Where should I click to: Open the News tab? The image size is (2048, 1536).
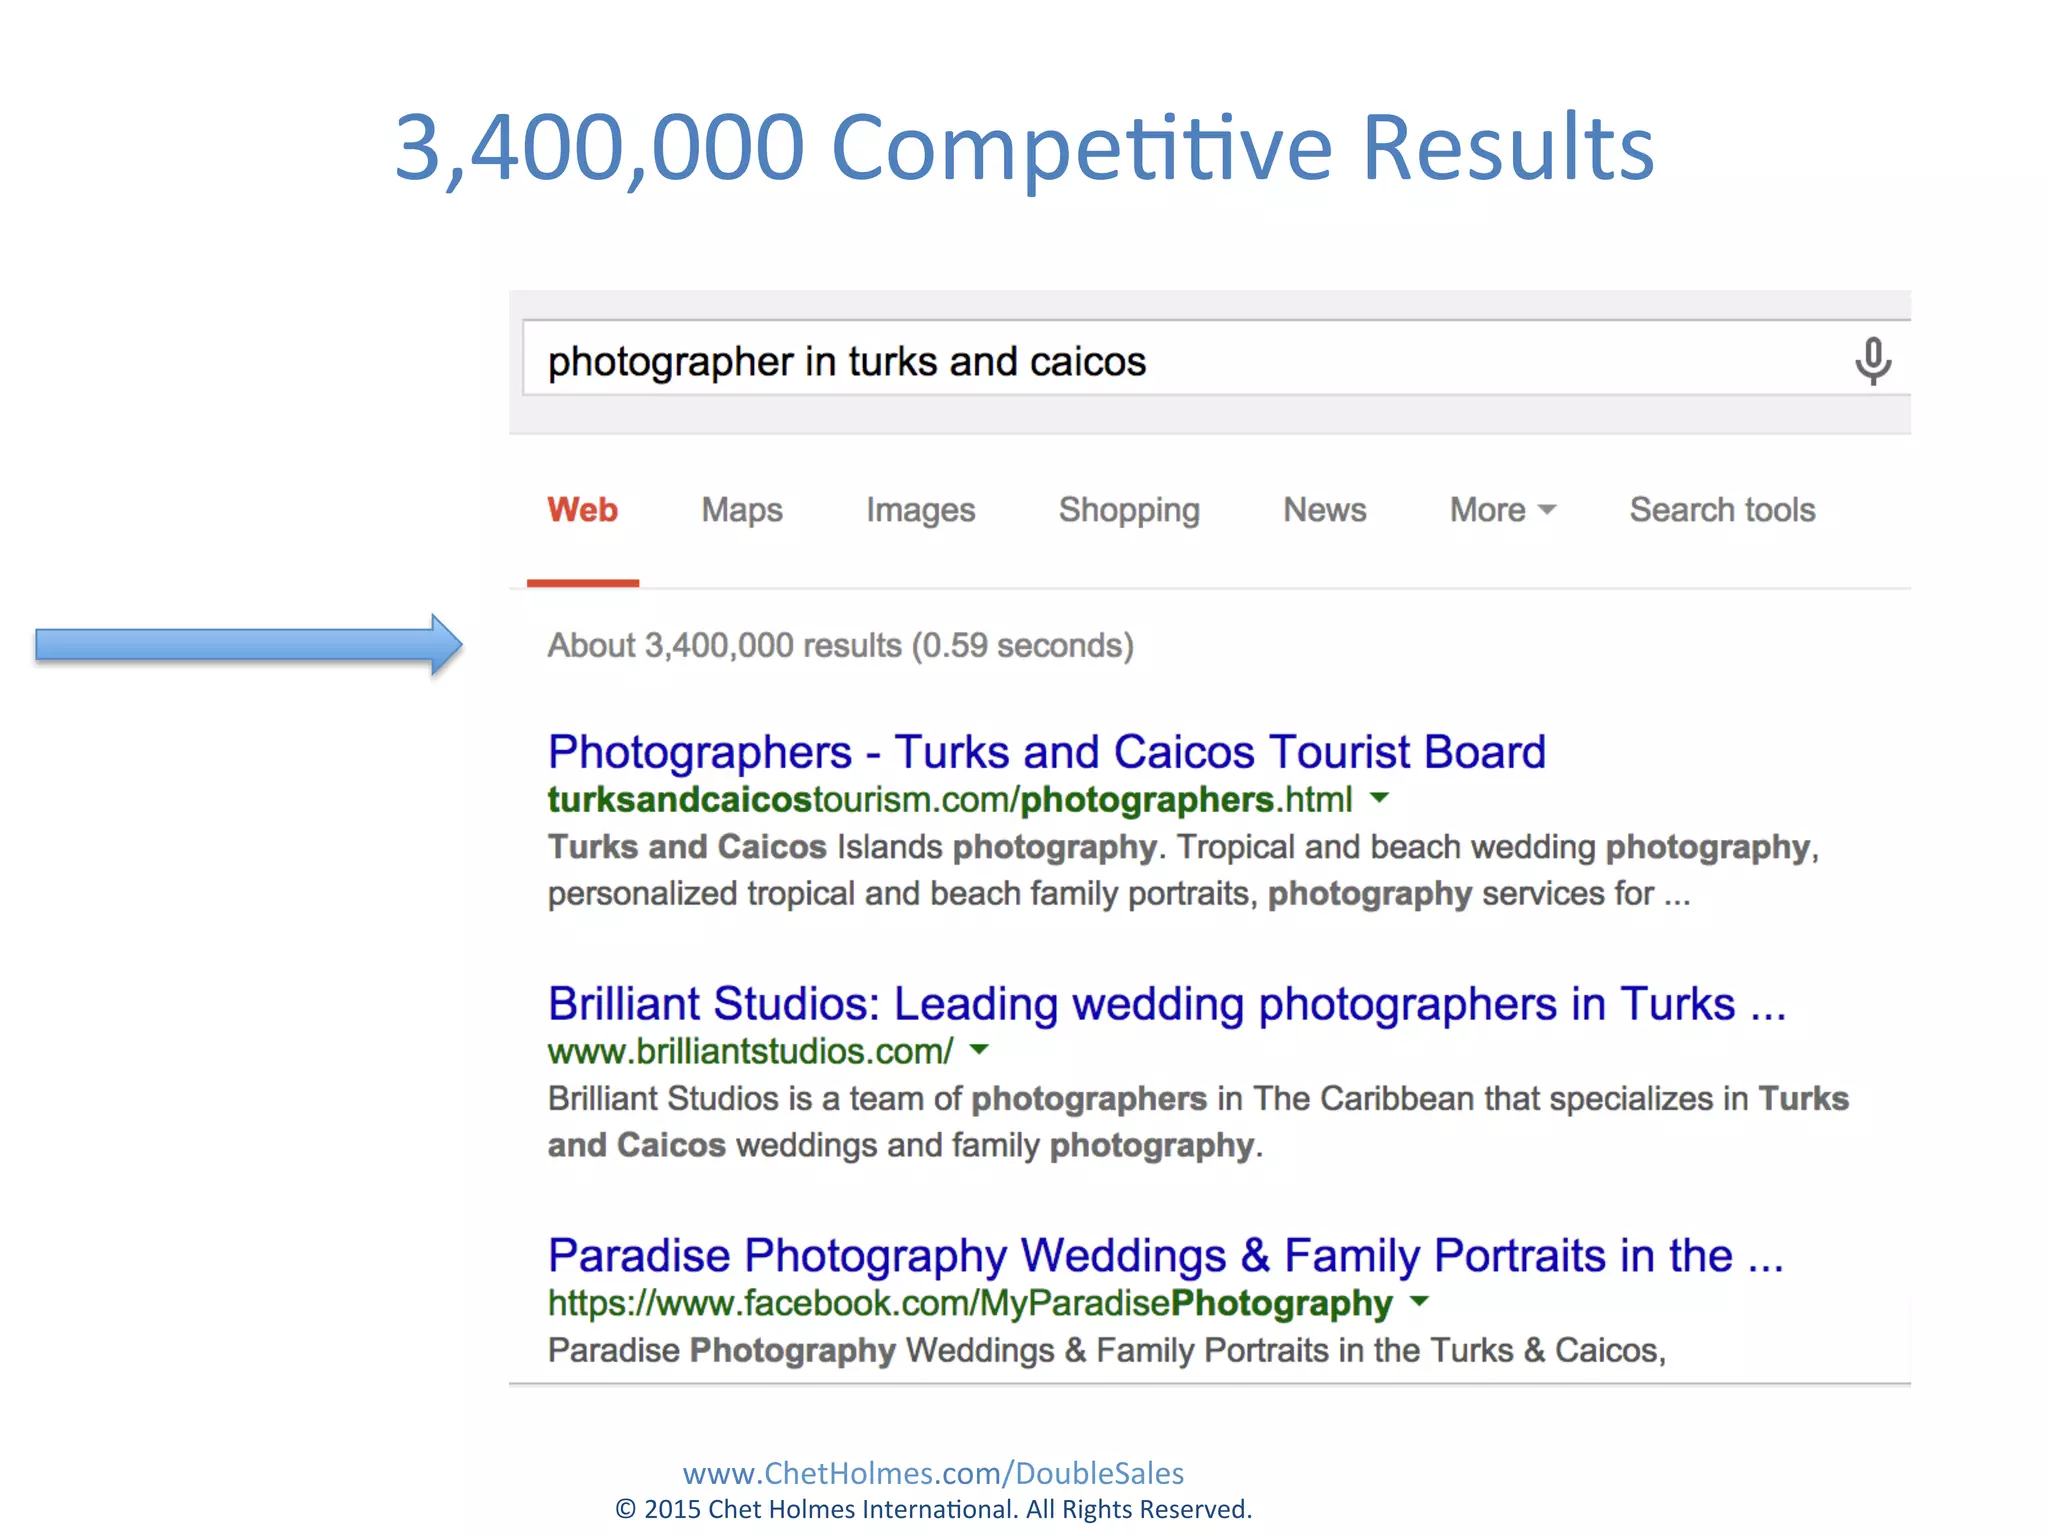coord(1325,510)
